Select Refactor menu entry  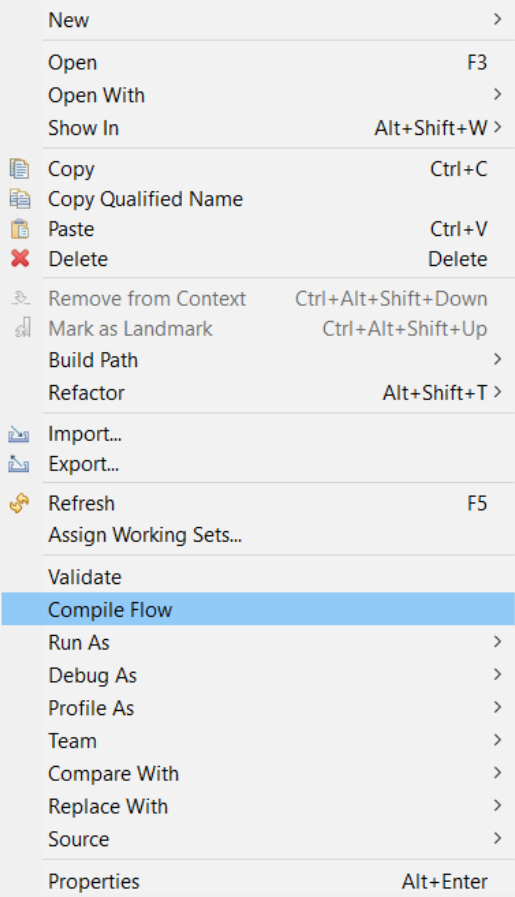point(258,392)
